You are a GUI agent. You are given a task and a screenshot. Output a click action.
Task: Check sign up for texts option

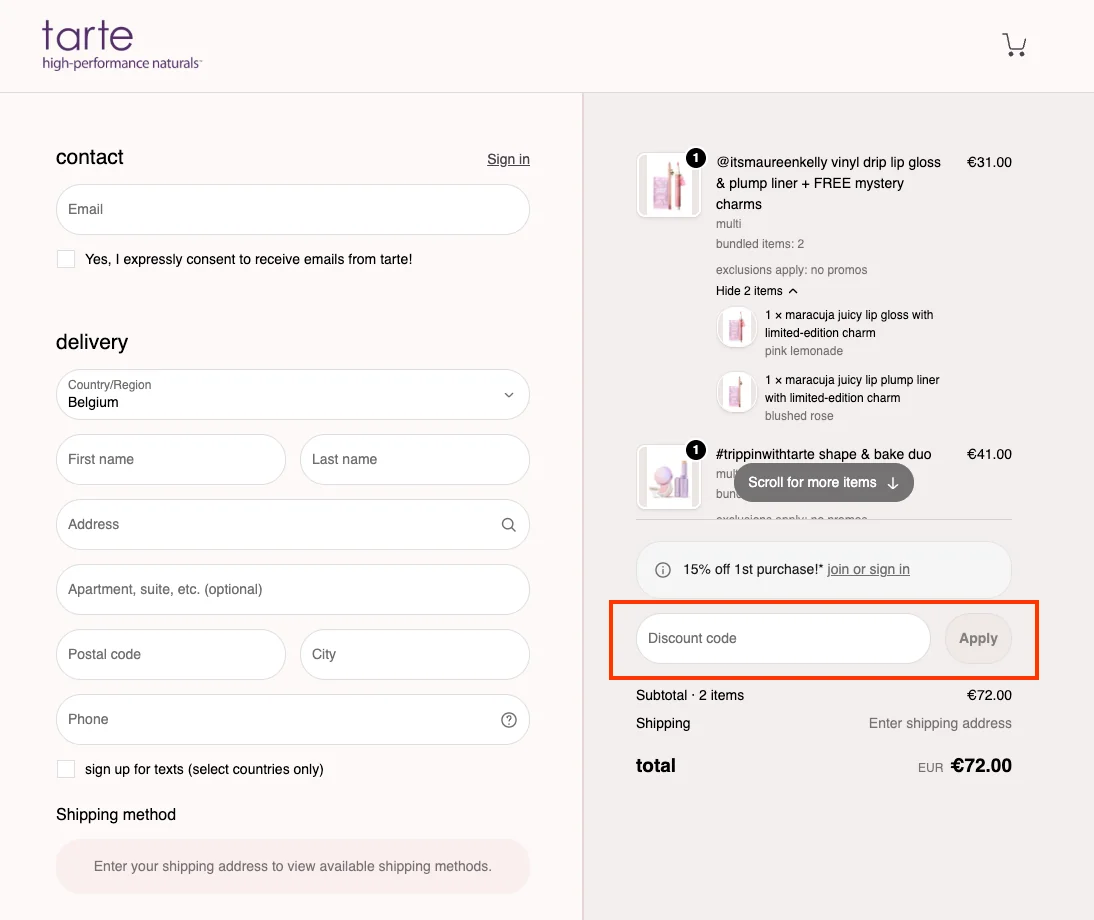coord(65,768)
